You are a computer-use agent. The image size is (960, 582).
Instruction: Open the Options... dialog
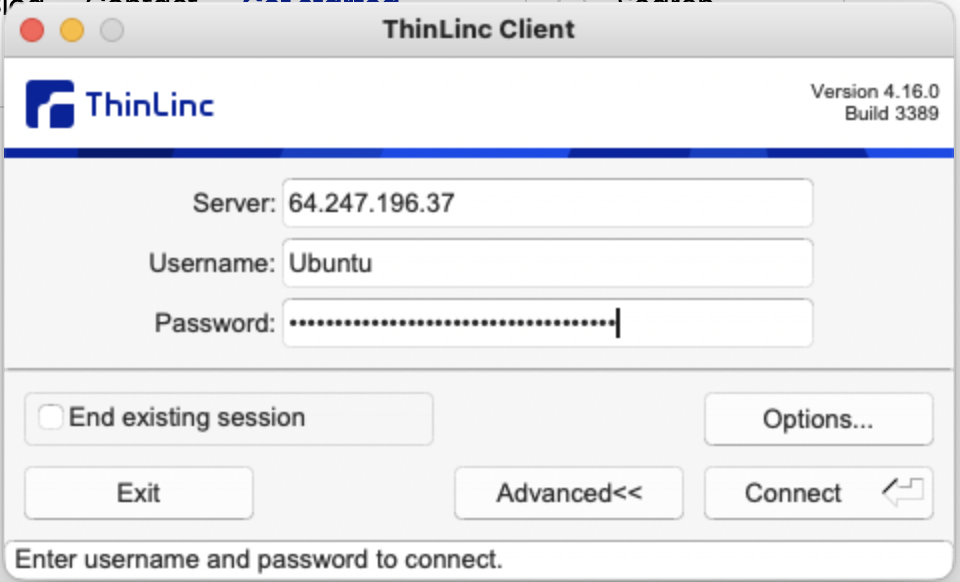[x=819, y=419]
